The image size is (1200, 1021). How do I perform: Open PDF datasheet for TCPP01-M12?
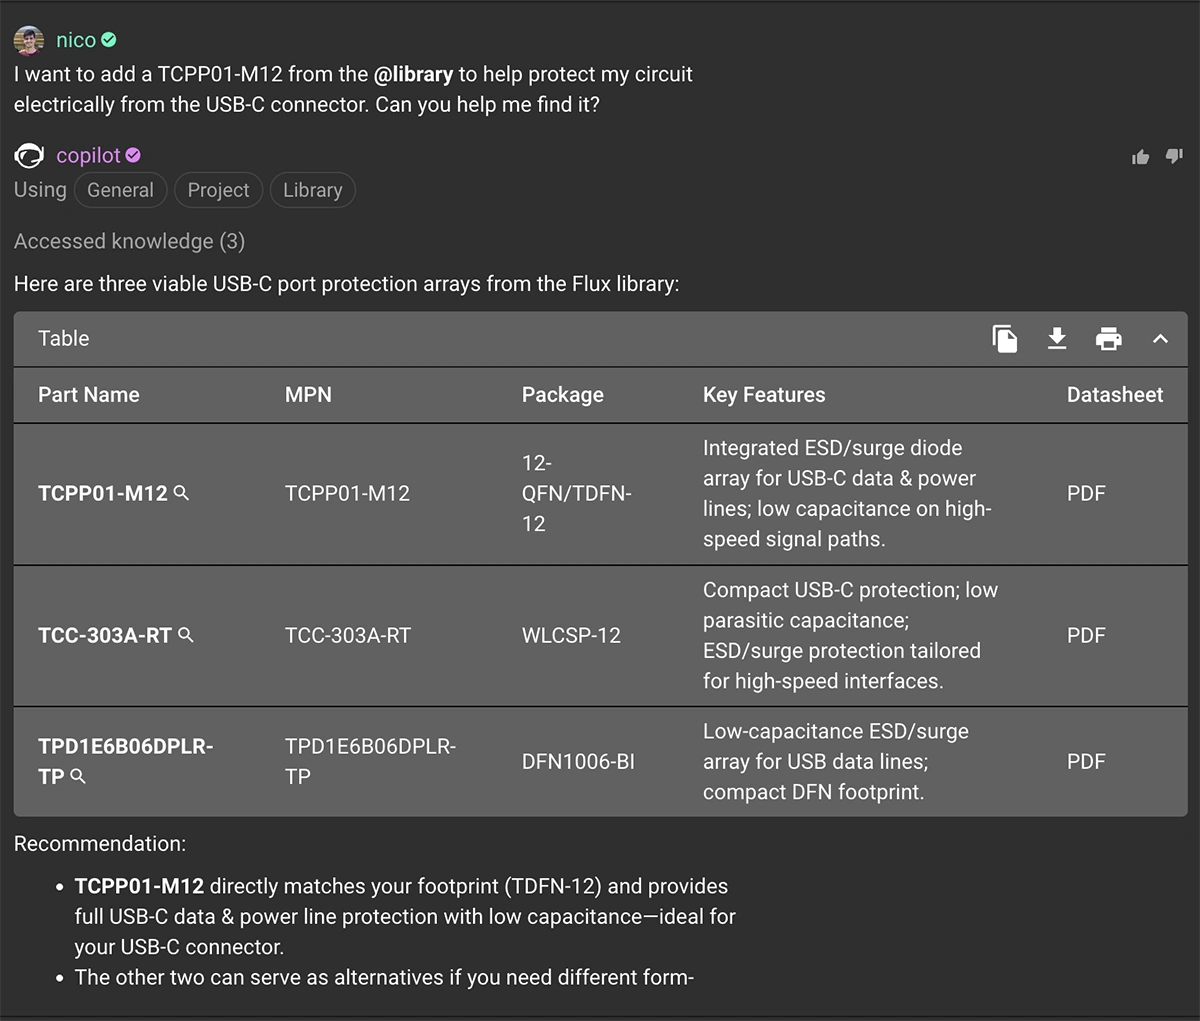[x=1086, y=493]
